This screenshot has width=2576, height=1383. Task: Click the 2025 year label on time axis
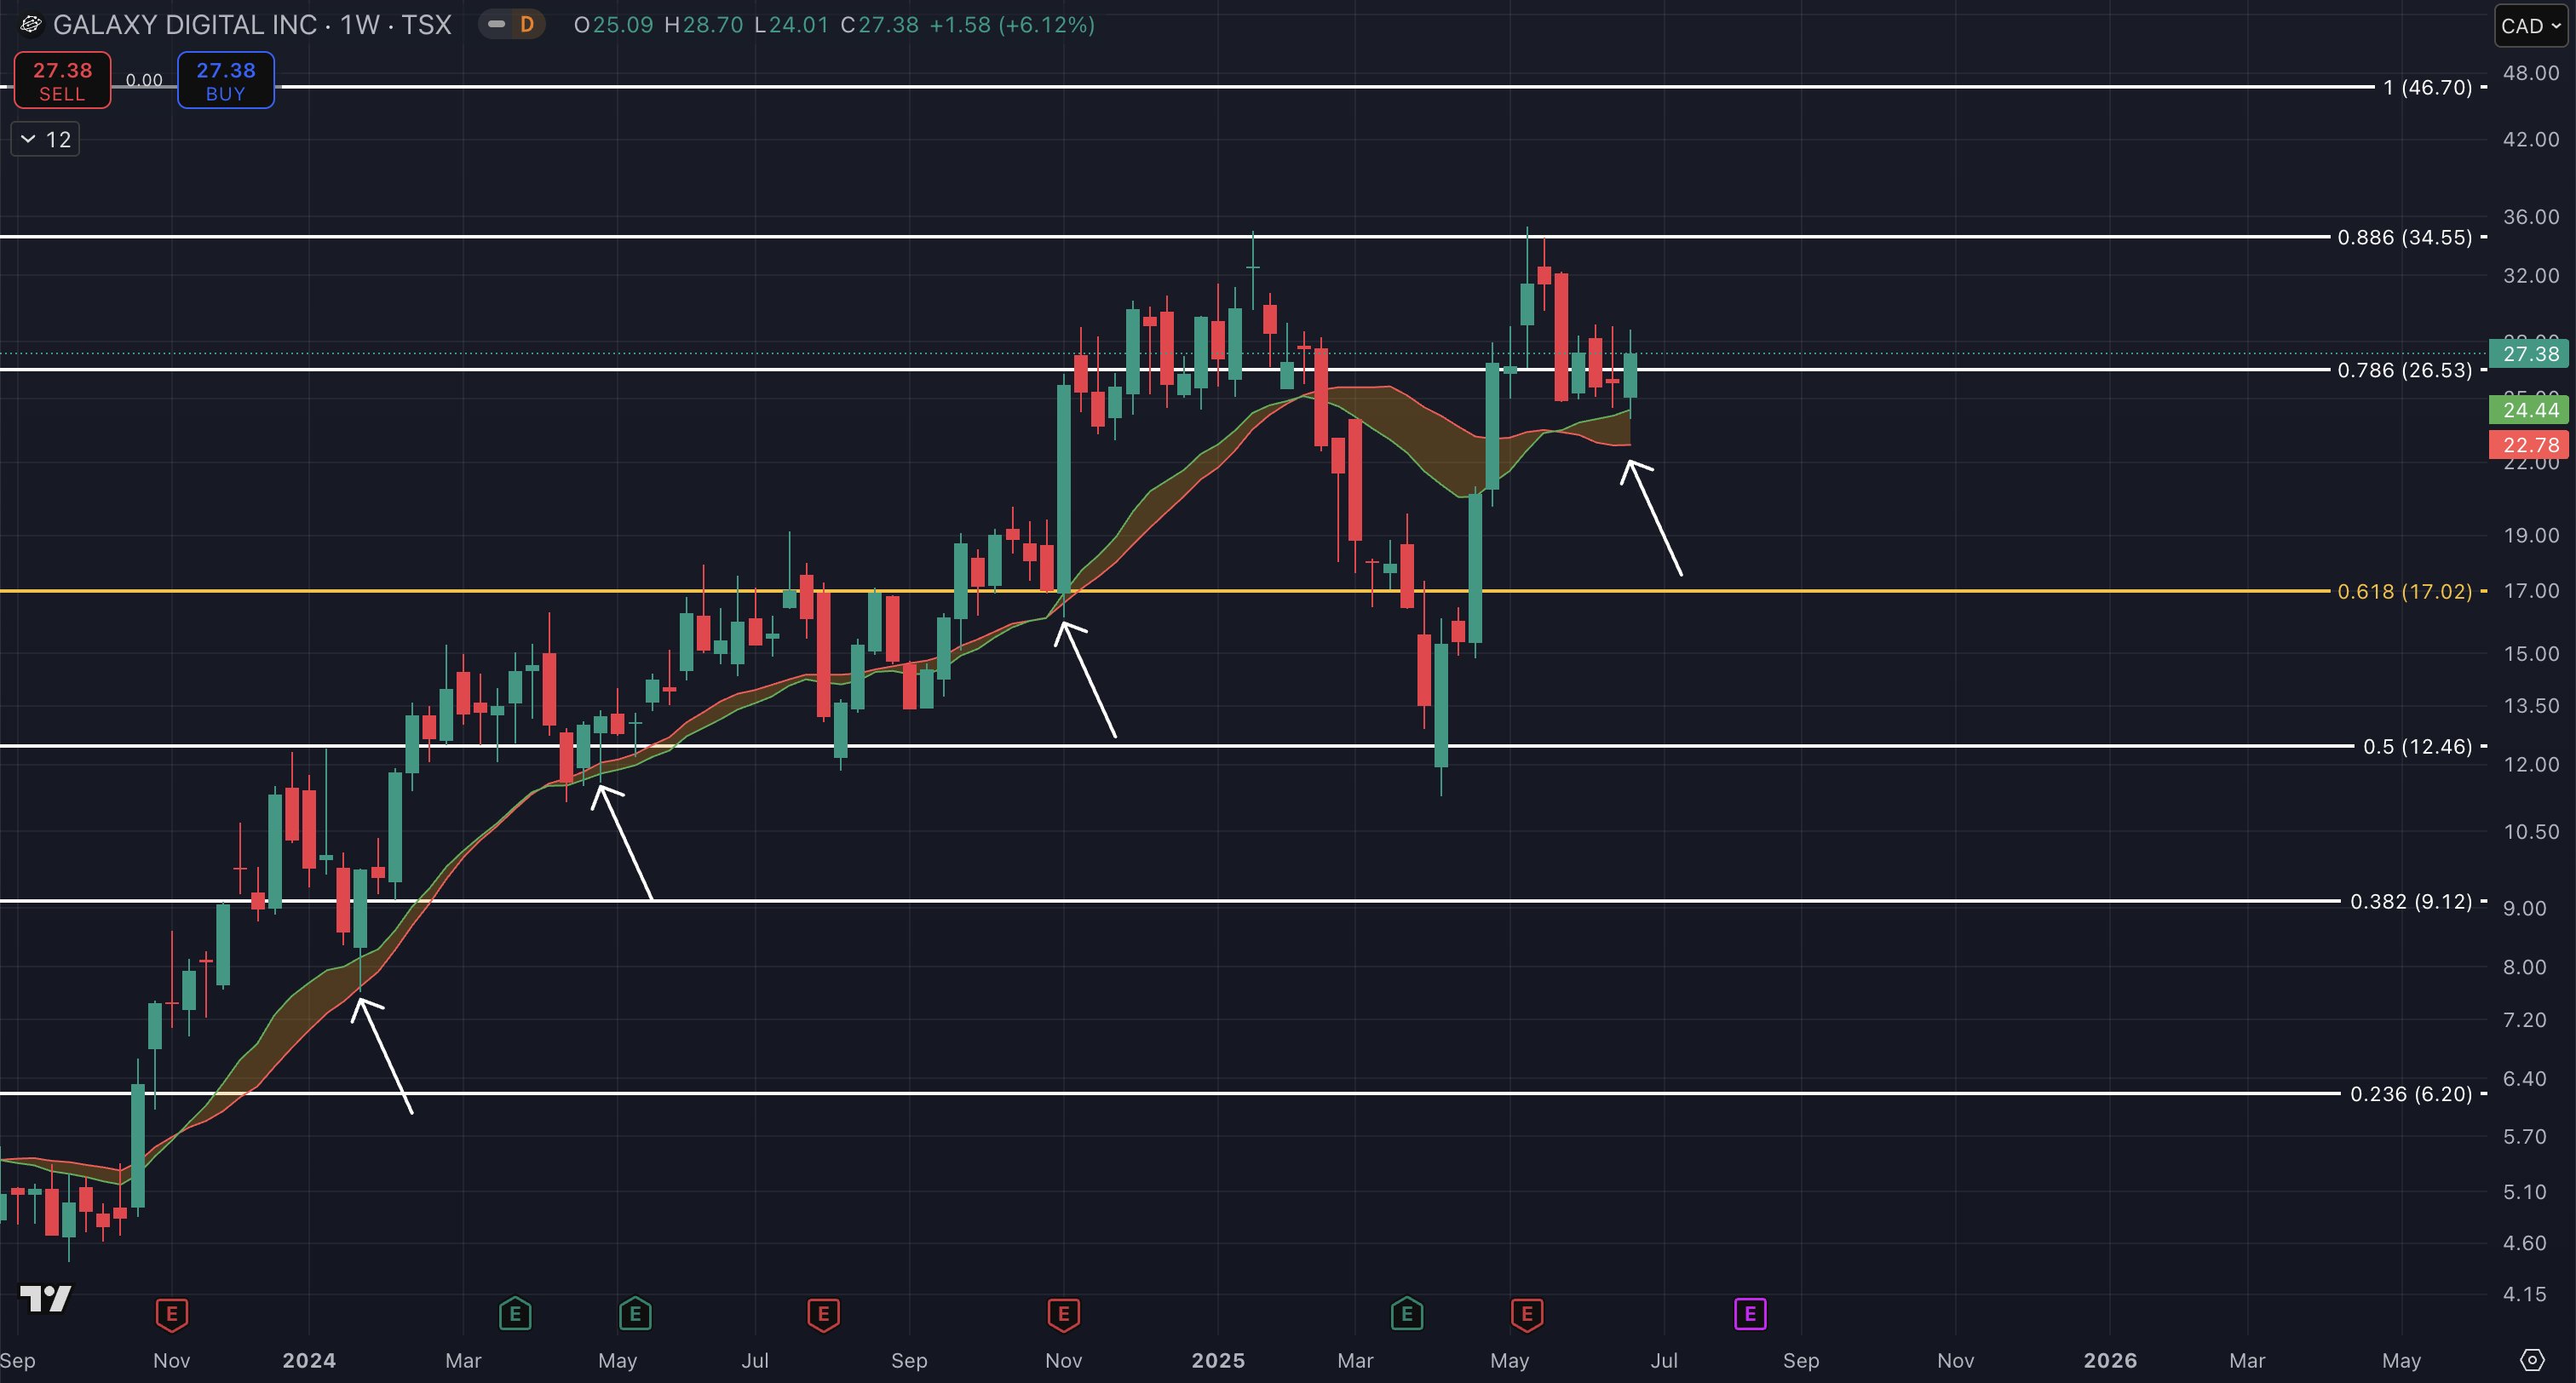[1218, 1361]
